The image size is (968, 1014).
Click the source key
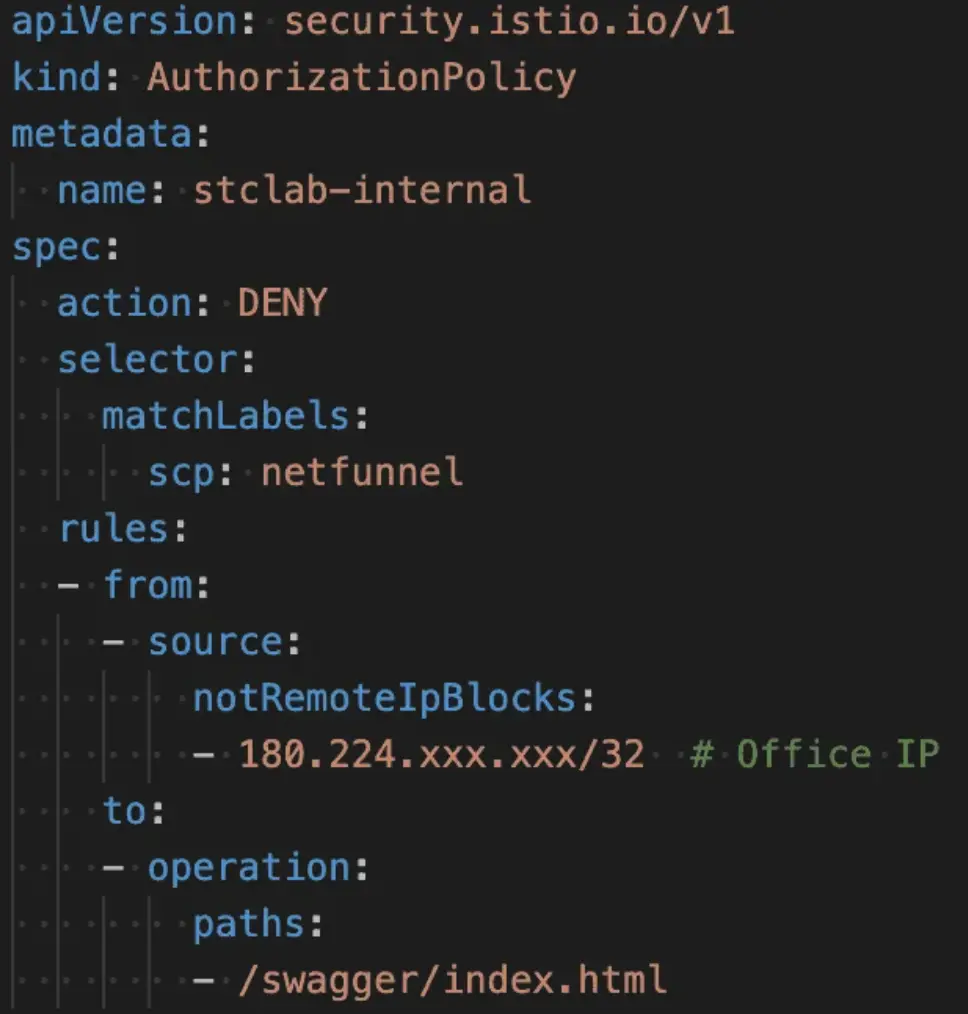tap(214, 641)
